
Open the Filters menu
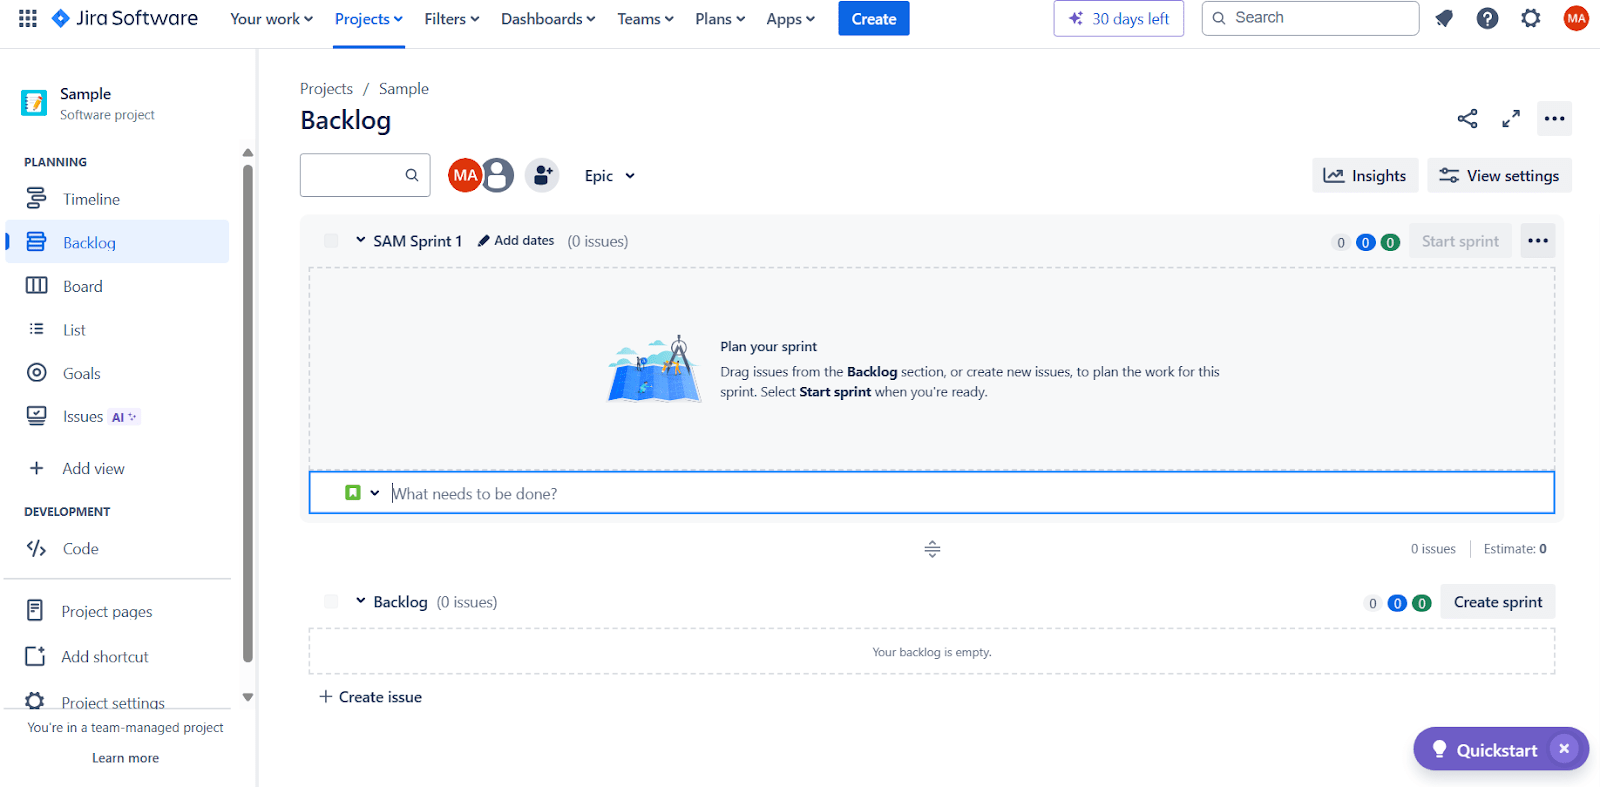(451, 19)
